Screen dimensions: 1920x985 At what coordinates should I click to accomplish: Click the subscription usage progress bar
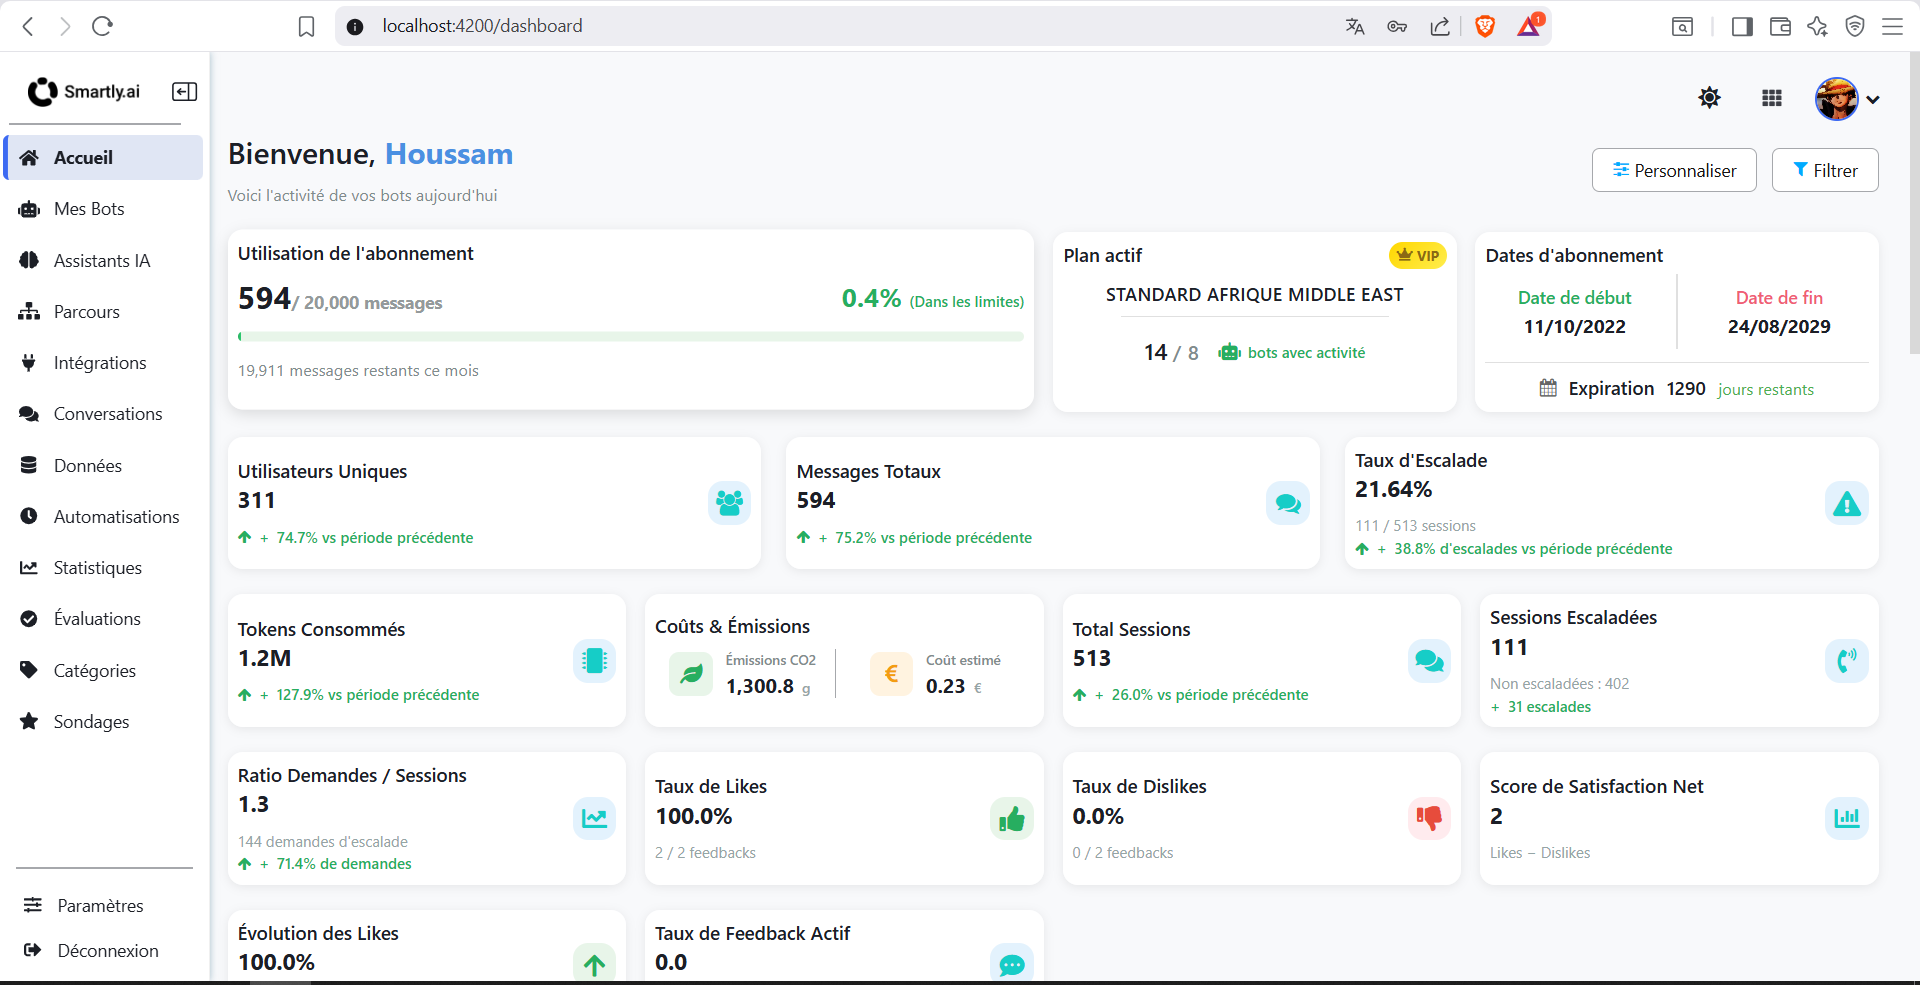(x=631, y=337)
